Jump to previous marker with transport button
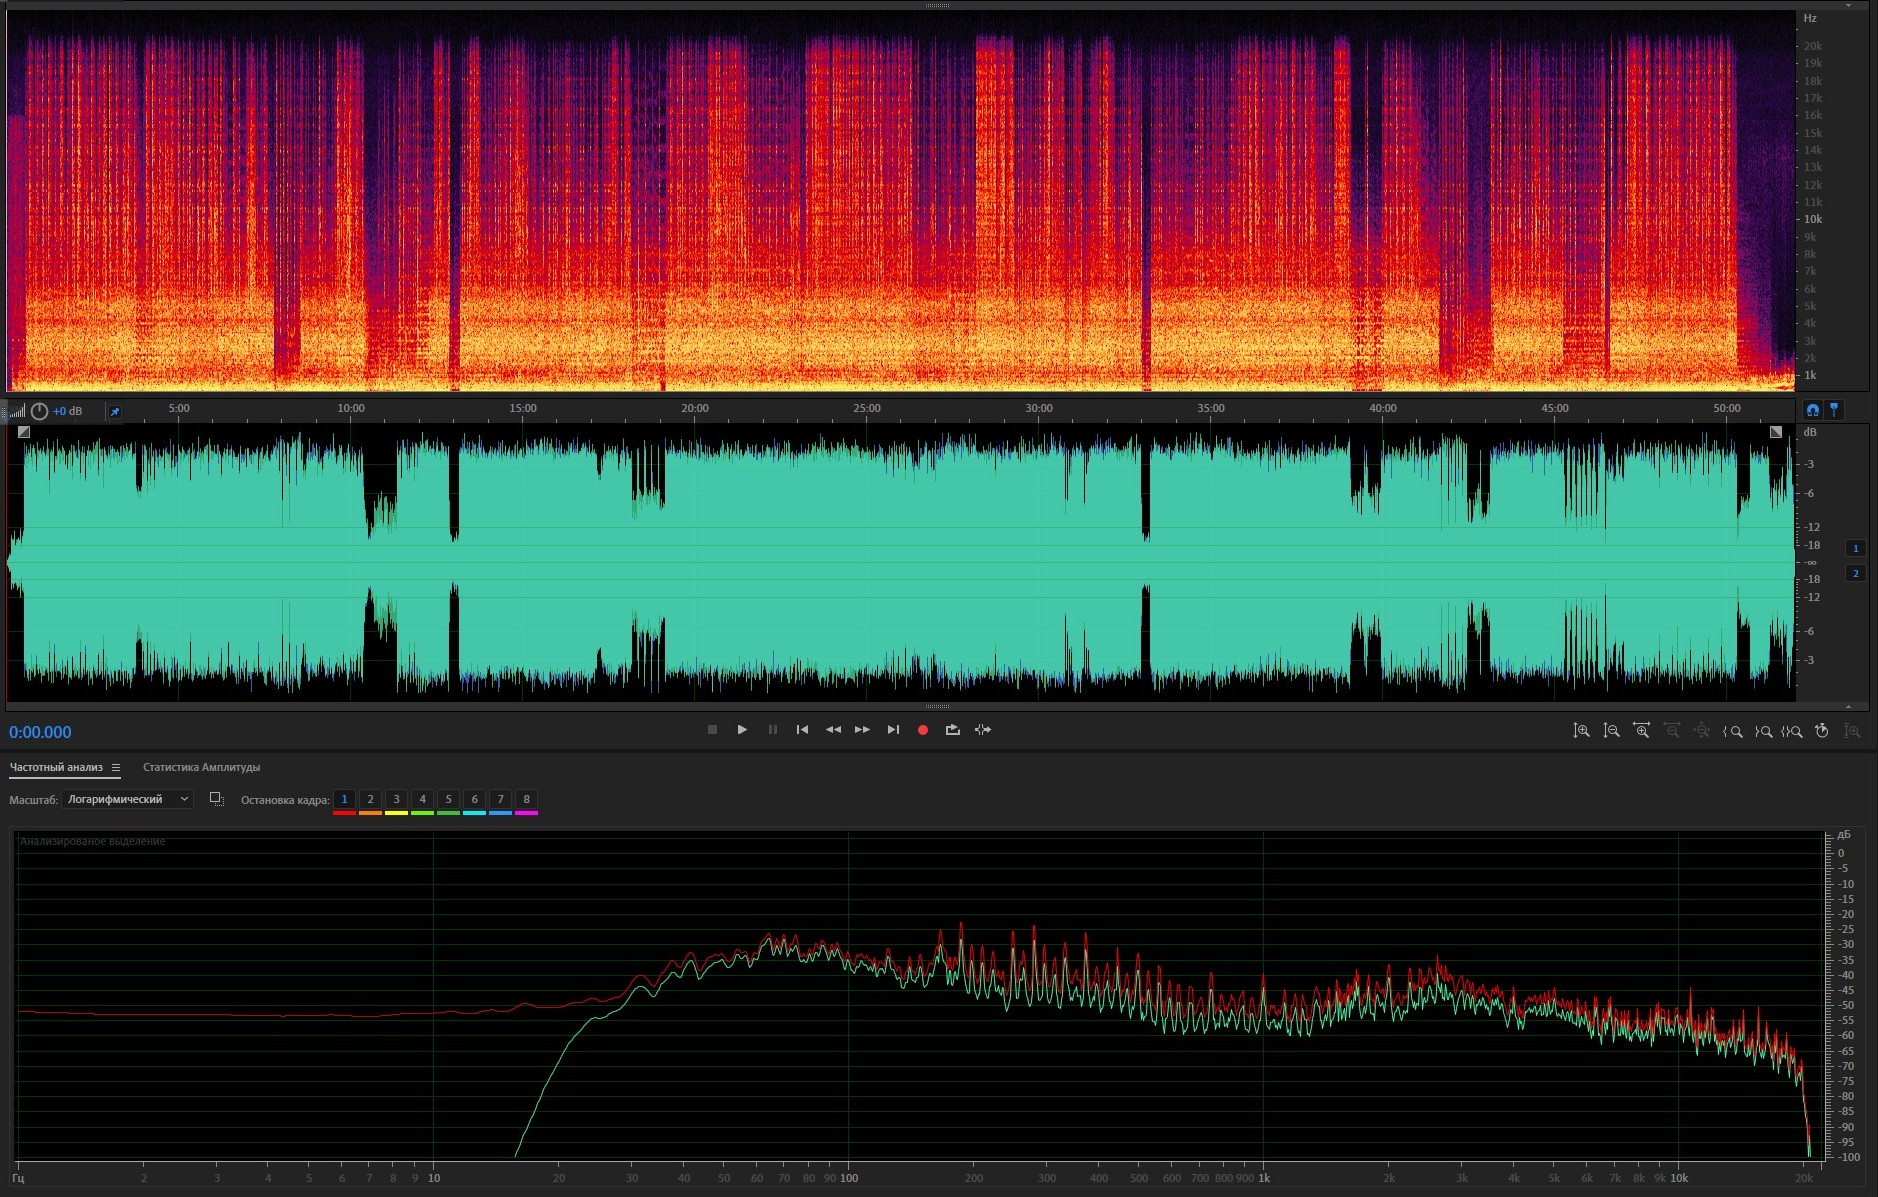Viewport: 1878px width, 1197px height. tap(802, 730)
